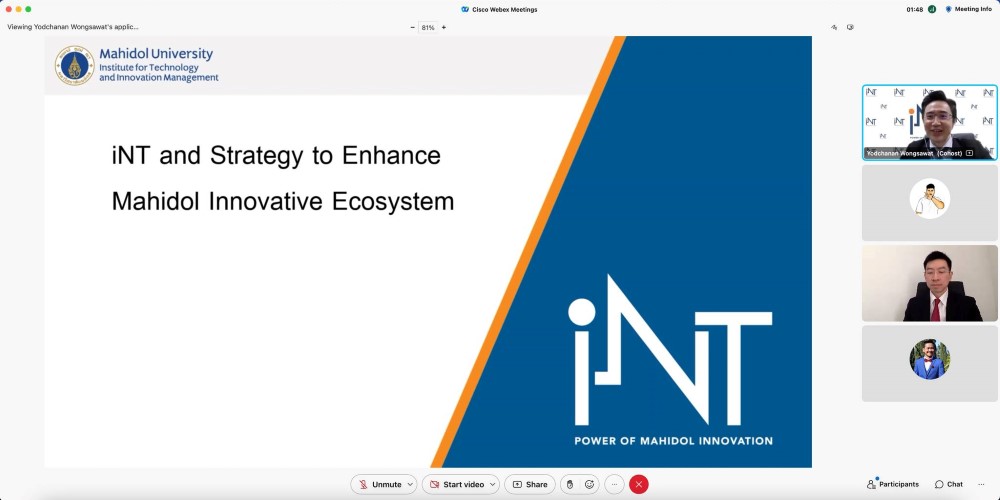Turn on camera with Start video

point(457,484)
